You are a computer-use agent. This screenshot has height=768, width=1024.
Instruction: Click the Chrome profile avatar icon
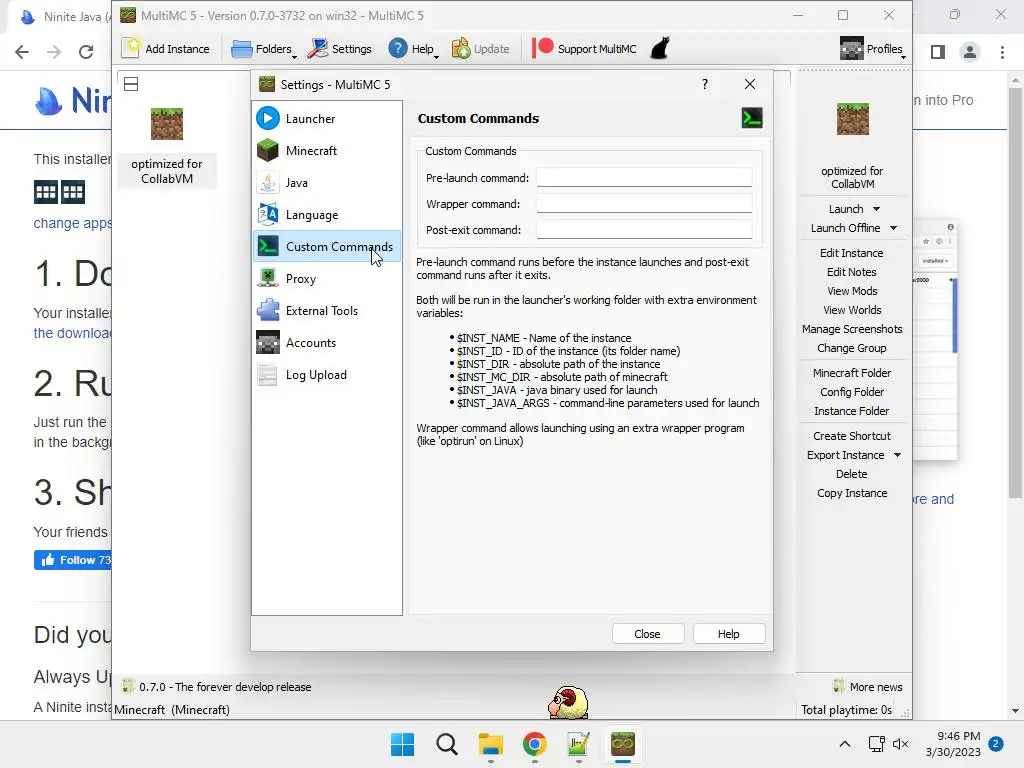coord(970,52)
